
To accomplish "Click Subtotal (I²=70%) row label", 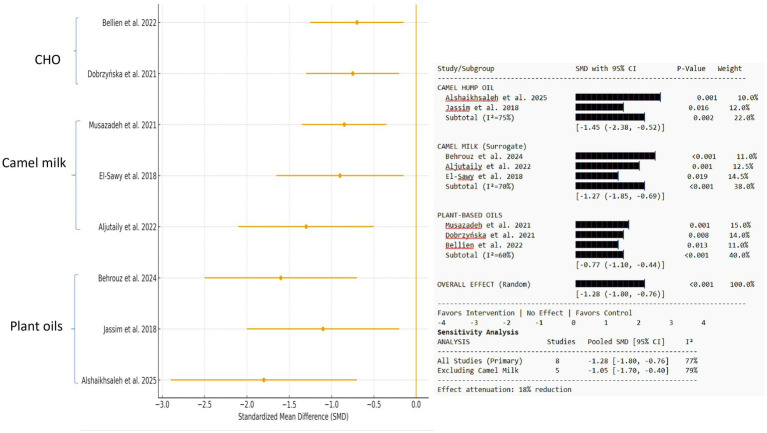I will coord(480,186).
